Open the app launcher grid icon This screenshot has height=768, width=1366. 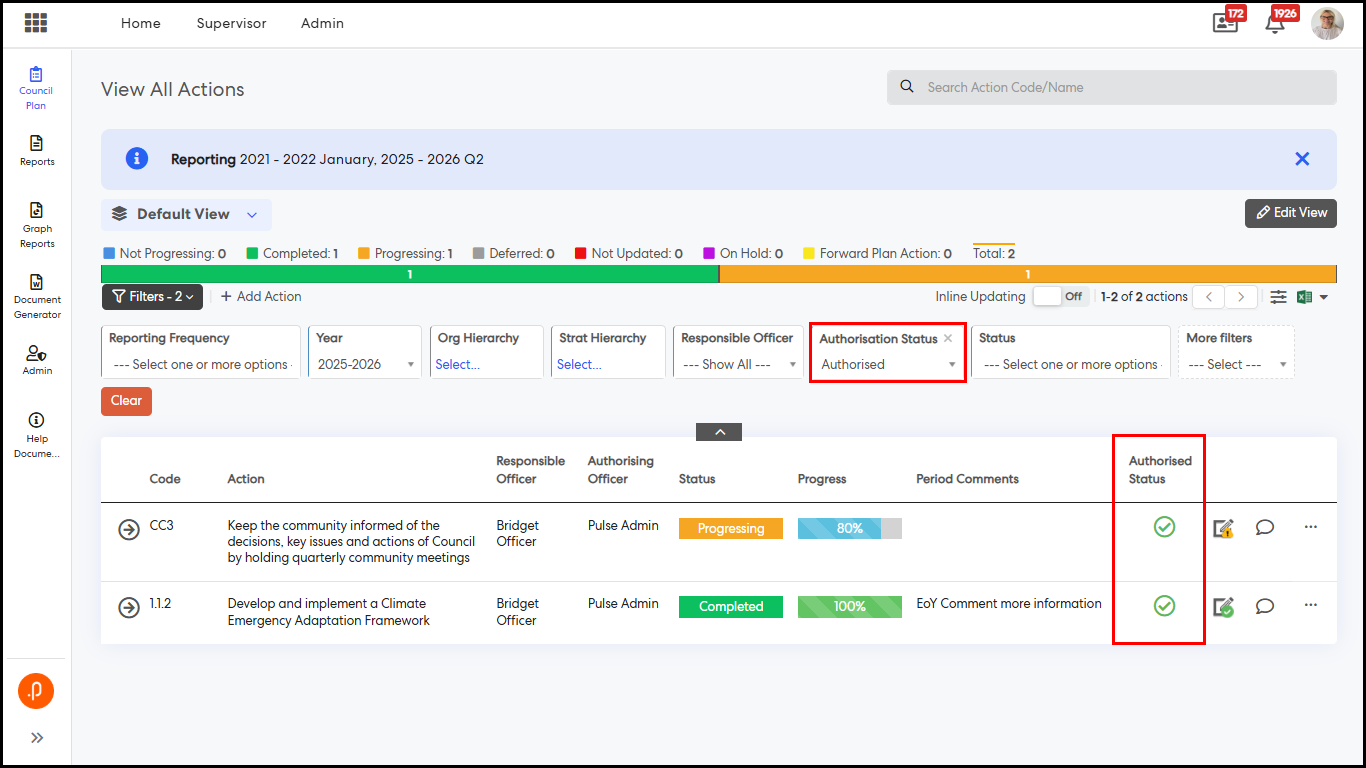coord(36,23)
